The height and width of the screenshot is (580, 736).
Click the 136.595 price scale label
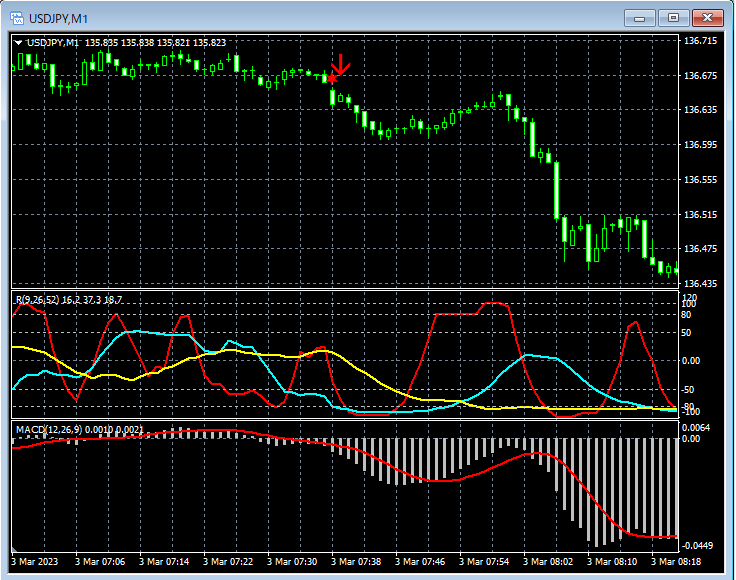(700, 145)
